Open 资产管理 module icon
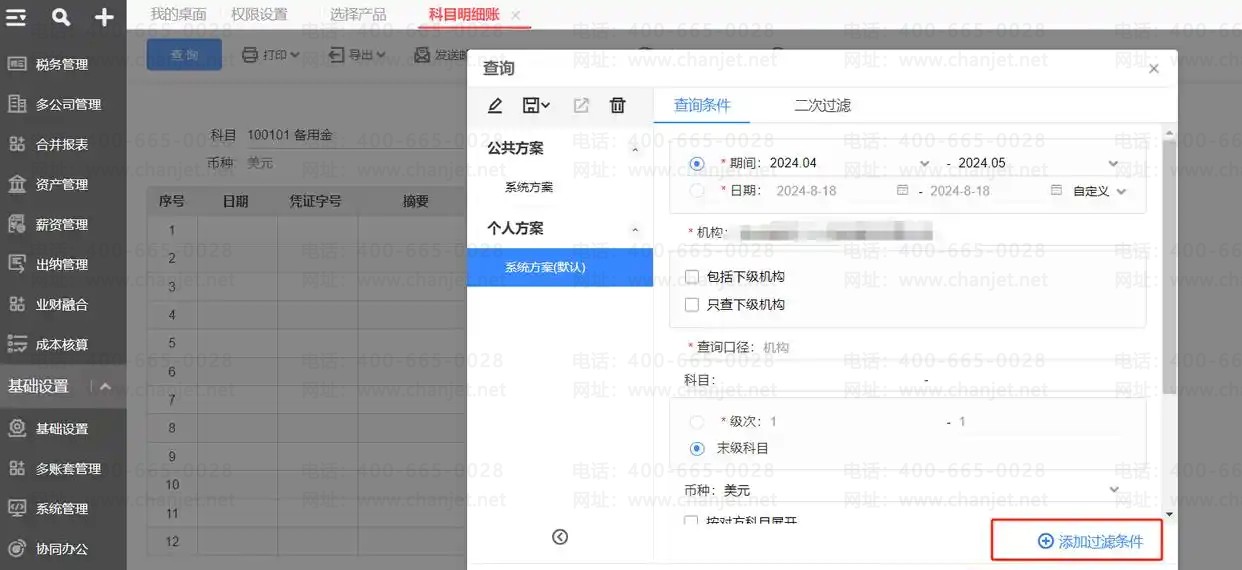This screenshot has width=1242, height=570. click(x=17, y=184)
